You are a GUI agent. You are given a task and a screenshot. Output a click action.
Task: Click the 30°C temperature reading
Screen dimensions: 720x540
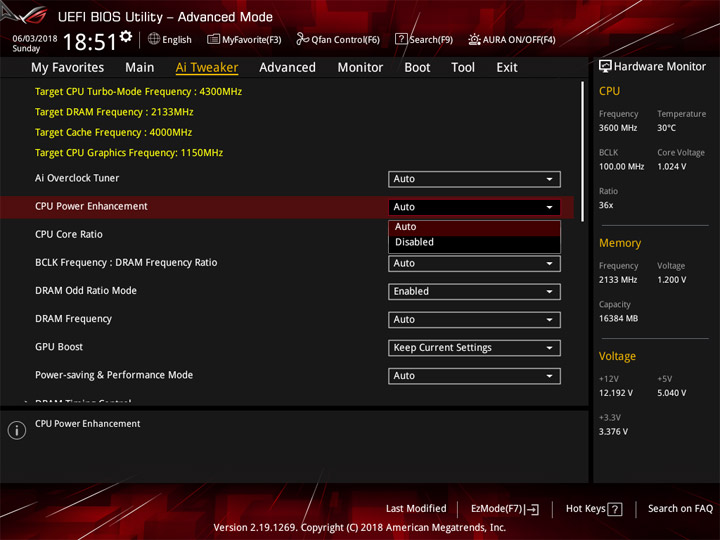click(x=666, y=128)
